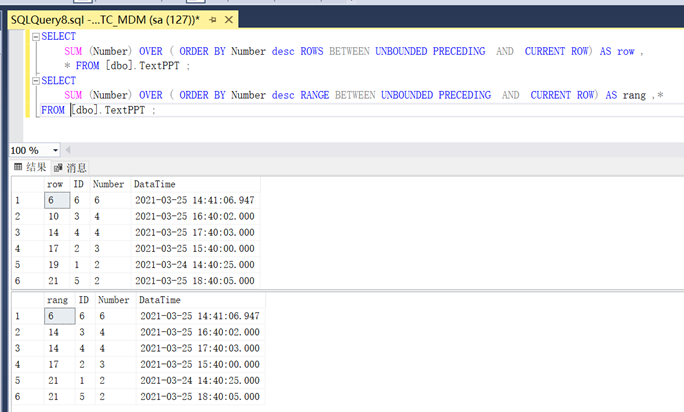Click 'ID' header in first result grid
This screenshot has width=684, height=412.
[79, 184]
